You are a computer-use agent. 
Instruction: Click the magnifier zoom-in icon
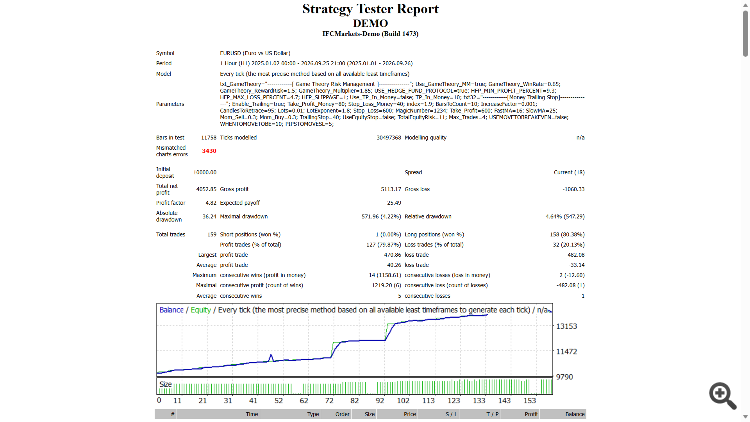click(x=723, y=396)
